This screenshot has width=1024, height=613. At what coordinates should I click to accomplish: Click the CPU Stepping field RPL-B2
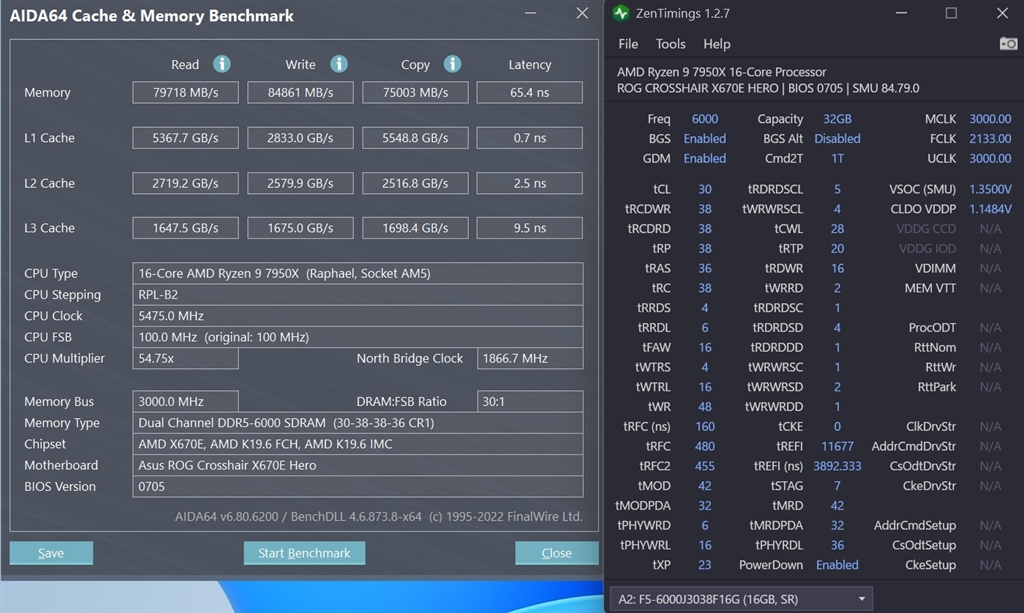(358, 294)
